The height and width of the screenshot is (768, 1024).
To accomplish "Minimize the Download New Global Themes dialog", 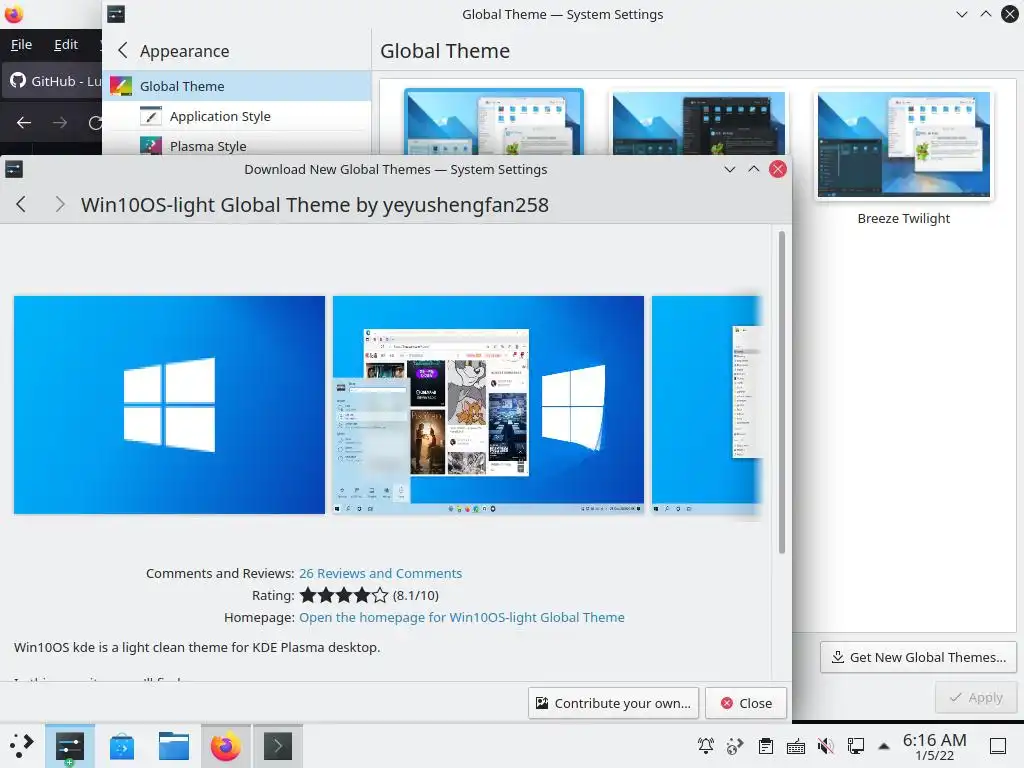I will tap(729, 169).
